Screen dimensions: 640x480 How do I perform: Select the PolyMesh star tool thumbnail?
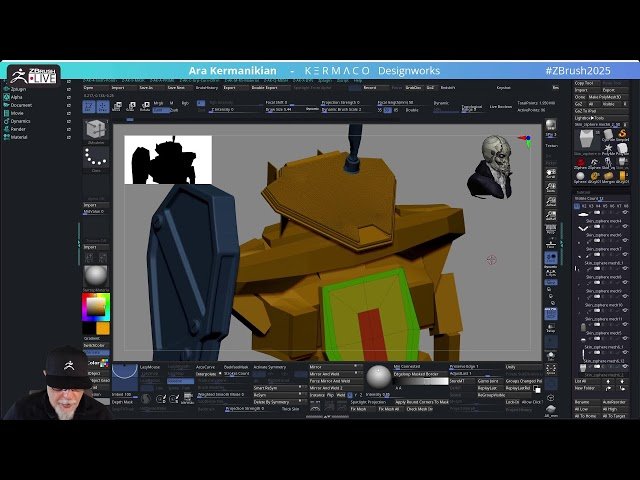pos(609,149)
